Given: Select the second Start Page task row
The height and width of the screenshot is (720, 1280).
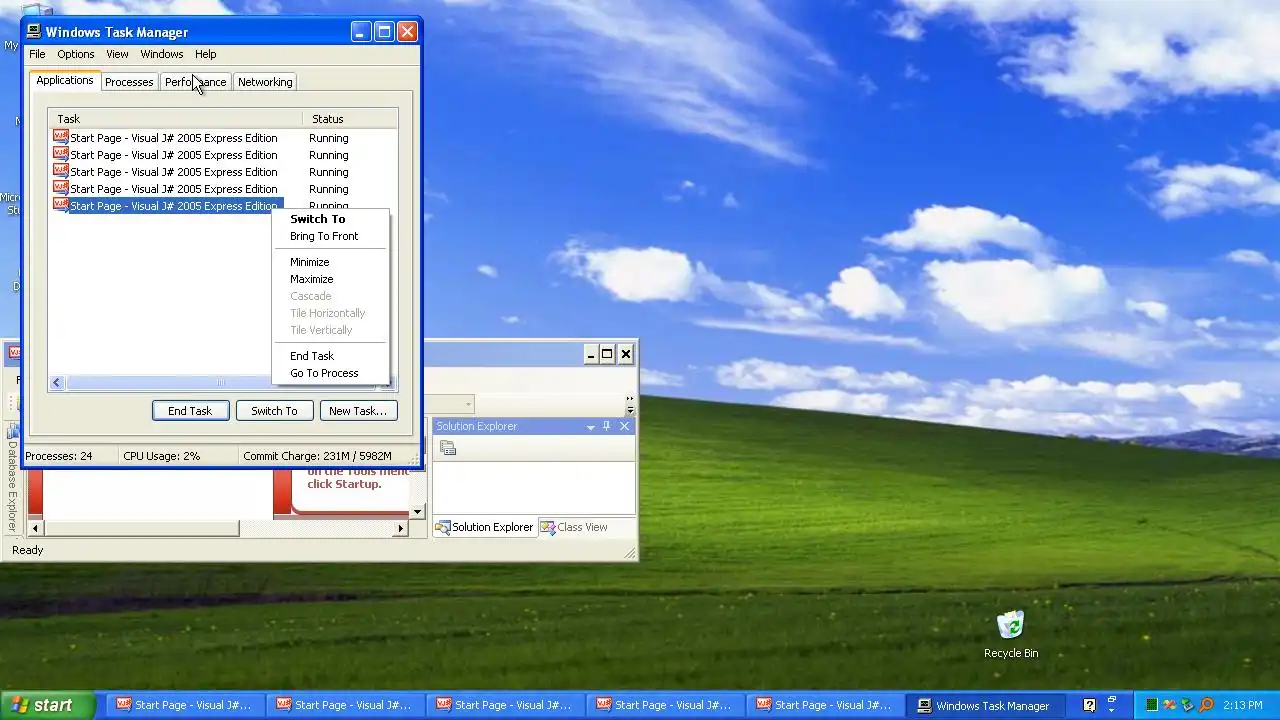Looking at the screenshot, I should (x=223, y=154).
